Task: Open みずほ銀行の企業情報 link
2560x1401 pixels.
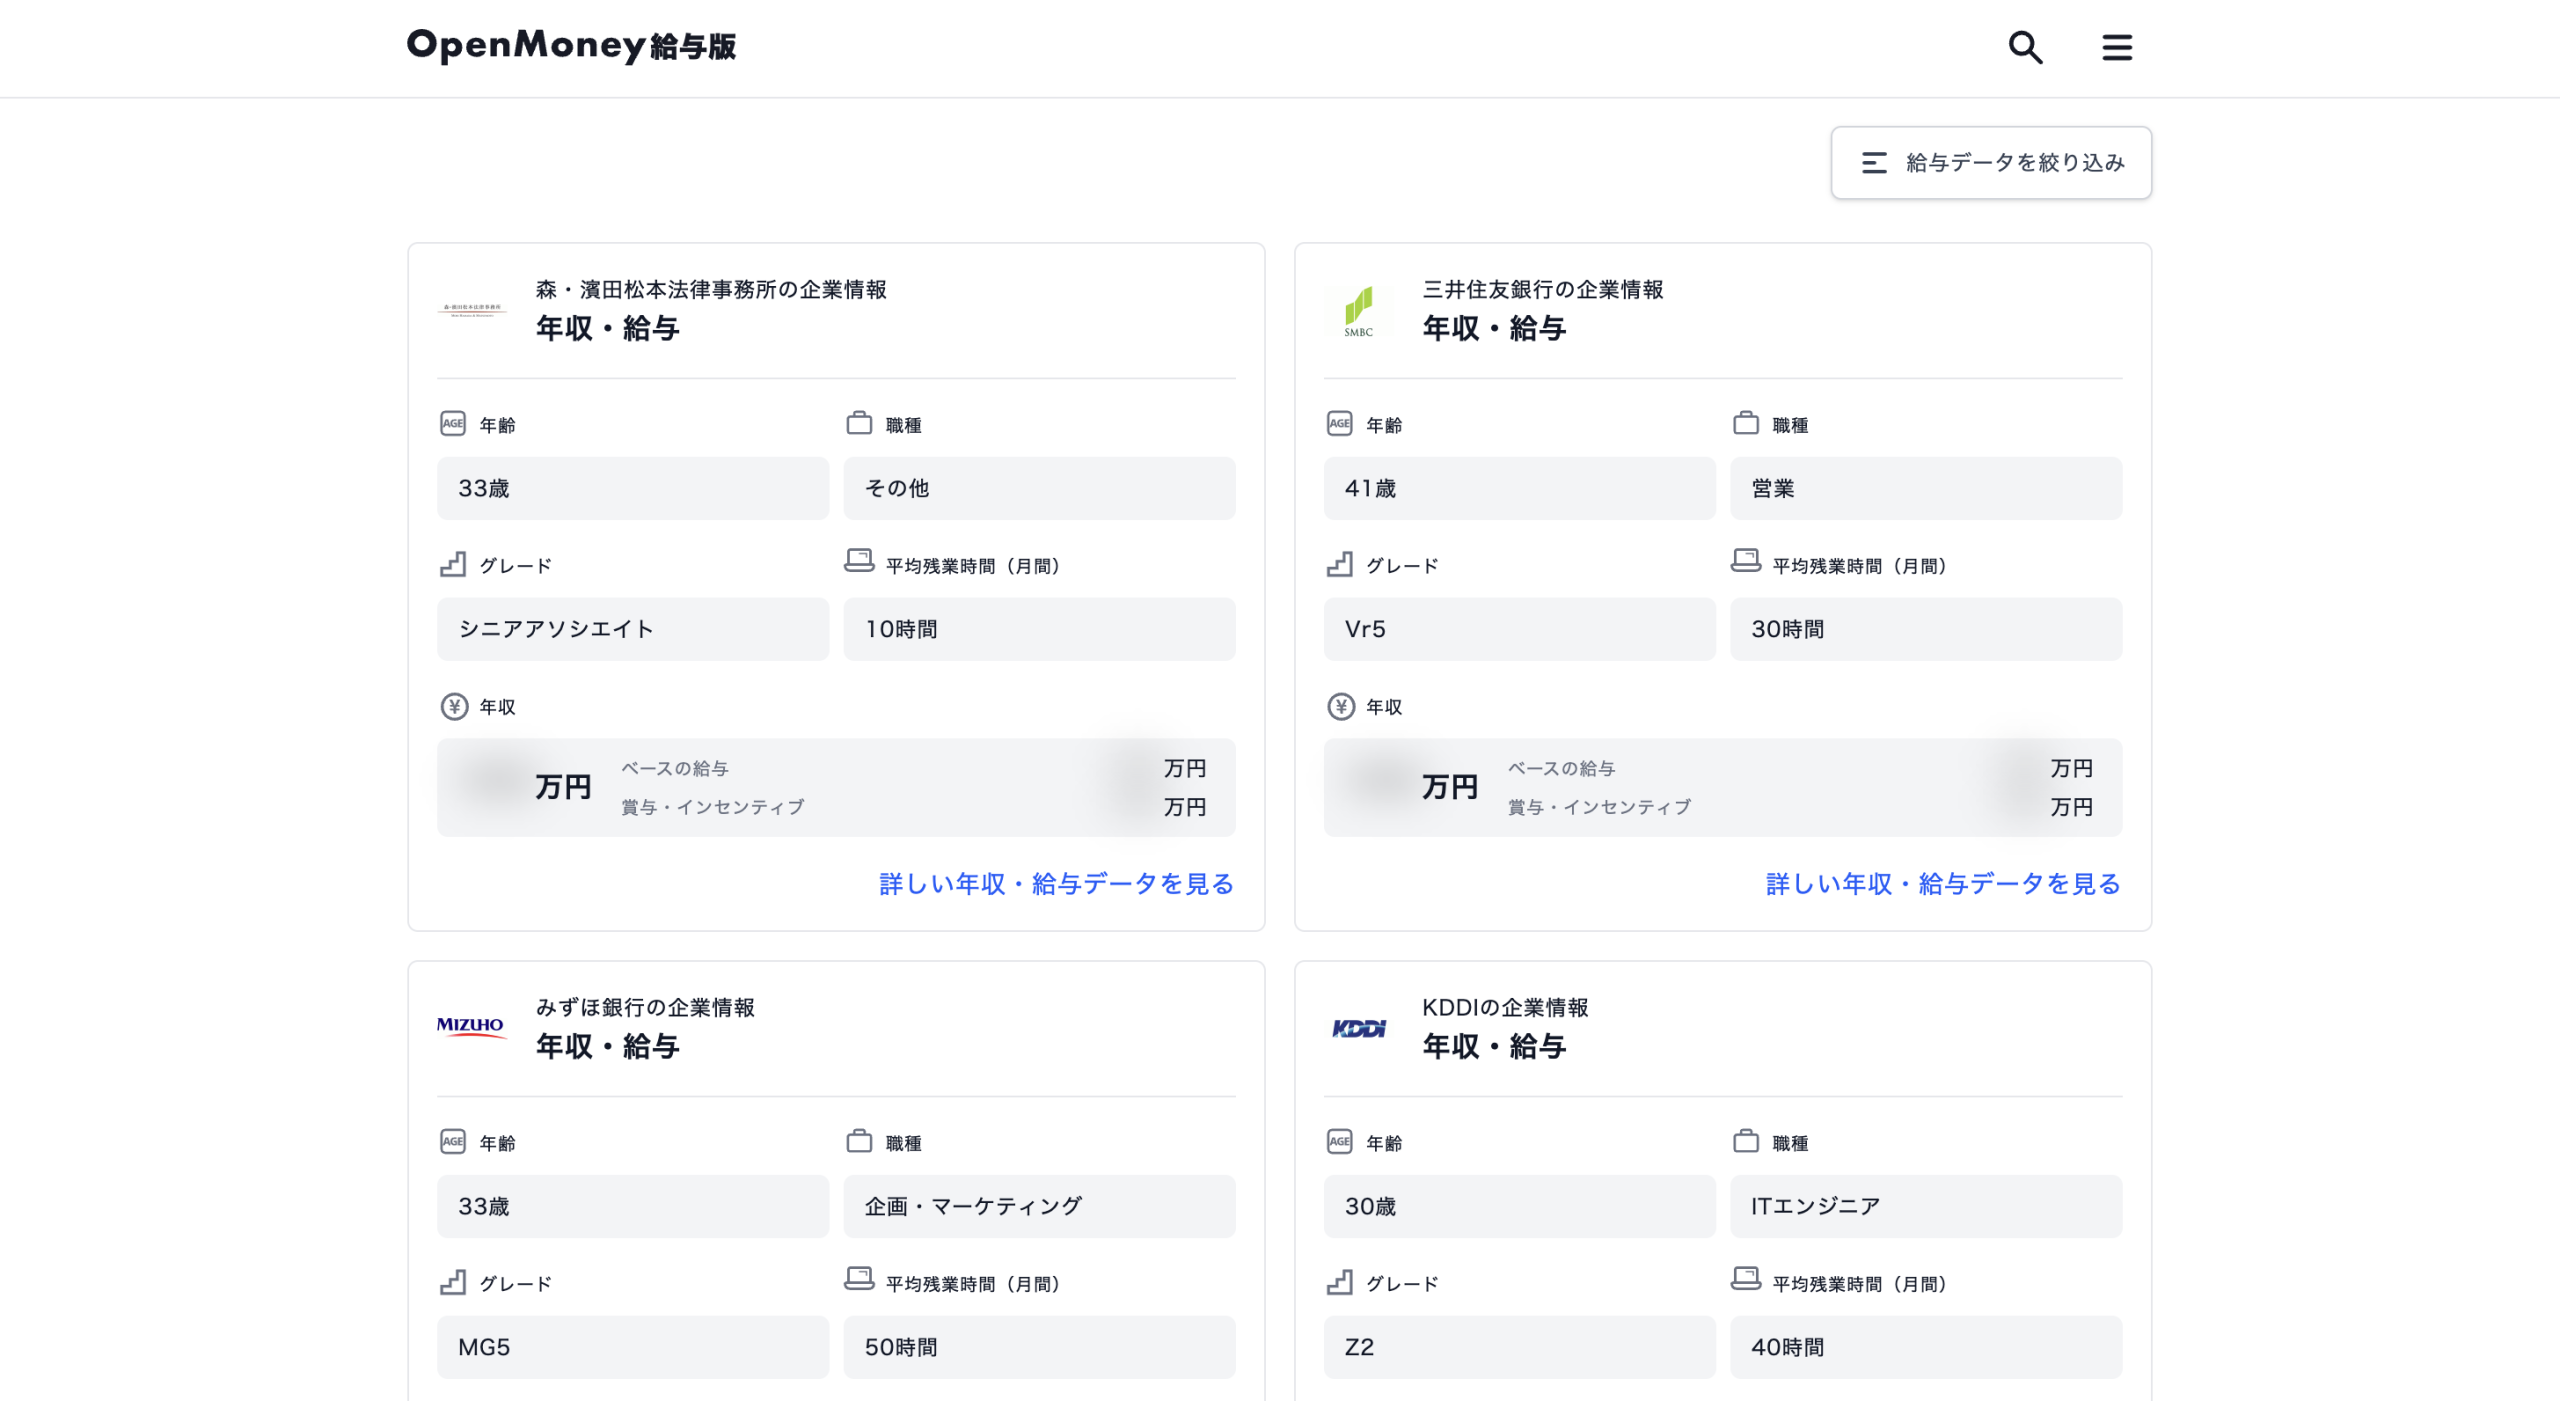Action: pyautogui.click(x=645, y=1007)
